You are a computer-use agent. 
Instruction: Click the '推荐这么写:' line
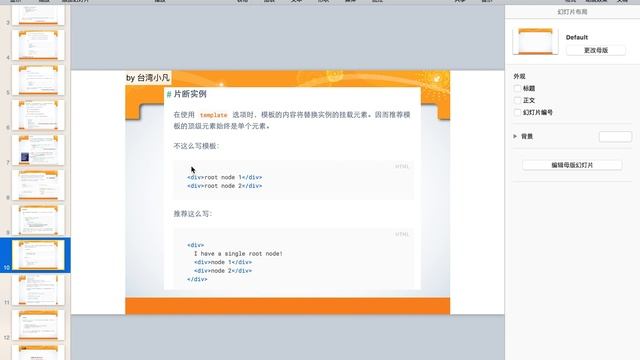[x=193, y=213]
